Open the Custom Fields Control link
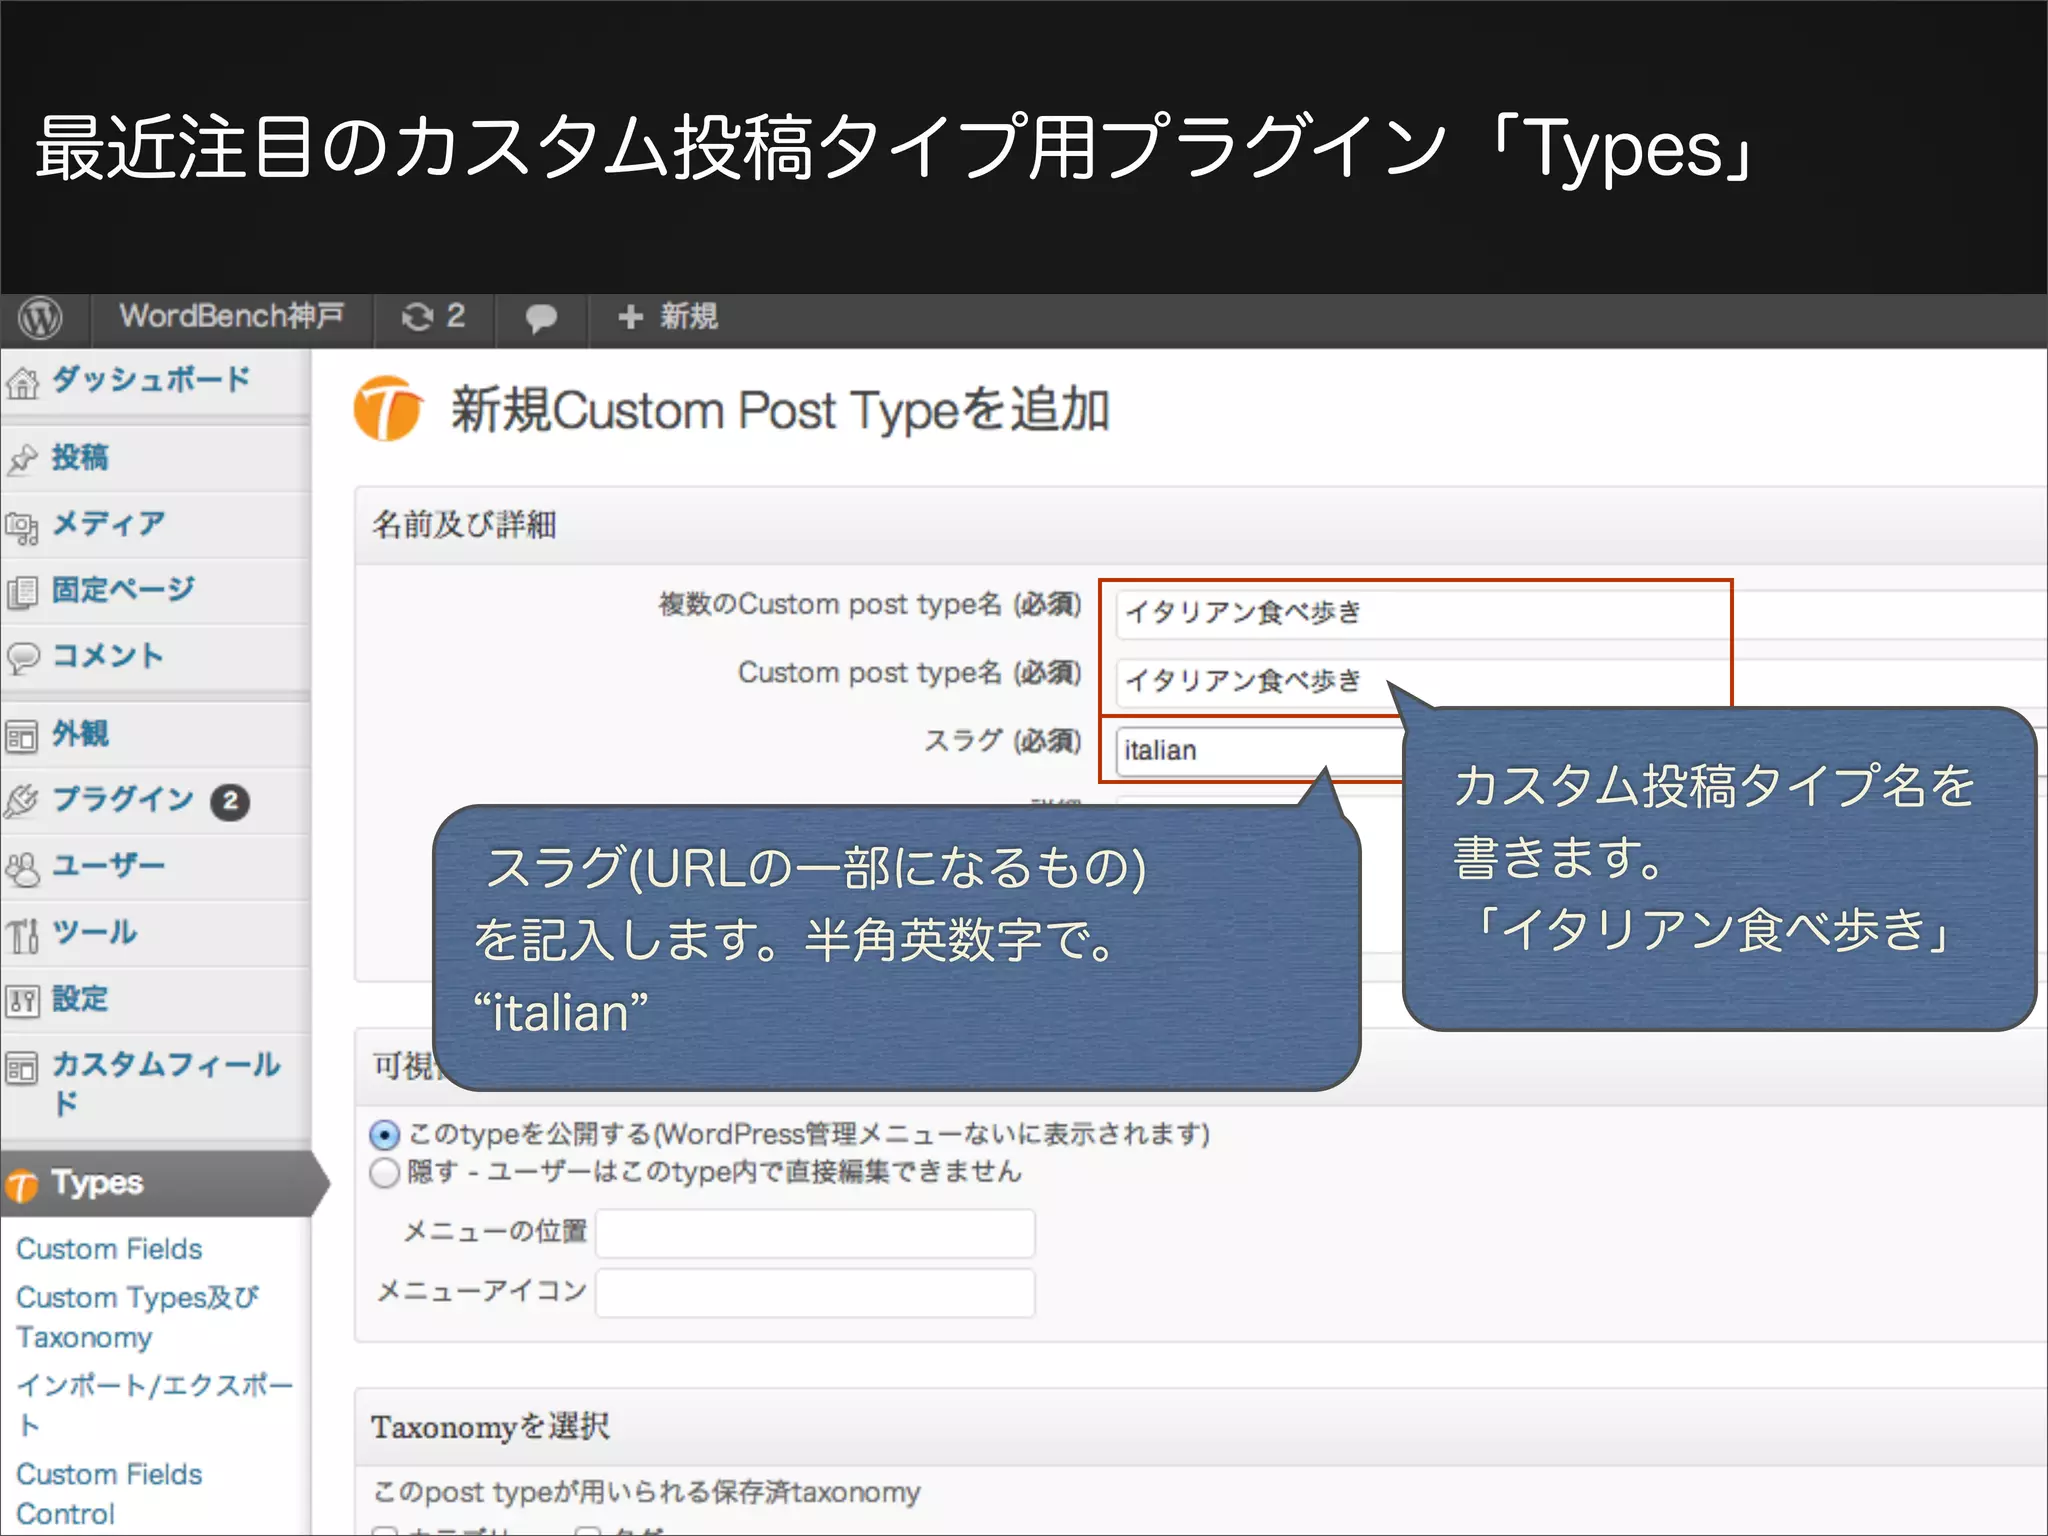Image resolution: width=2048 pixels, height=1536 pixels. 109,1493
